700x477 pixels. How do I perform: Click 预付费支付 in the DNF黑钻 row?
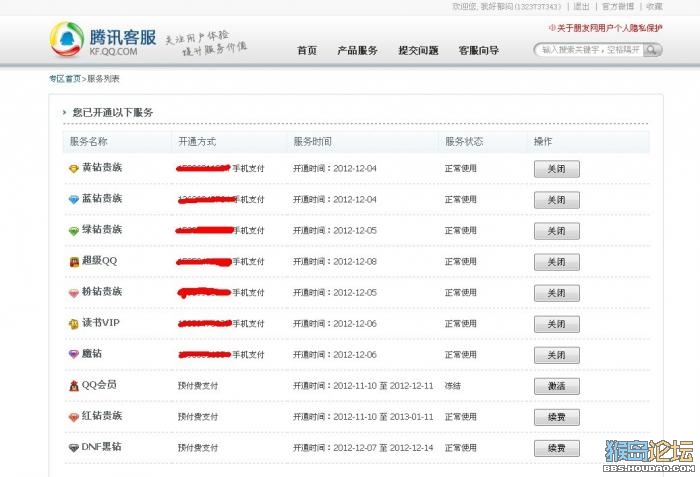click(x=198, y=448)
